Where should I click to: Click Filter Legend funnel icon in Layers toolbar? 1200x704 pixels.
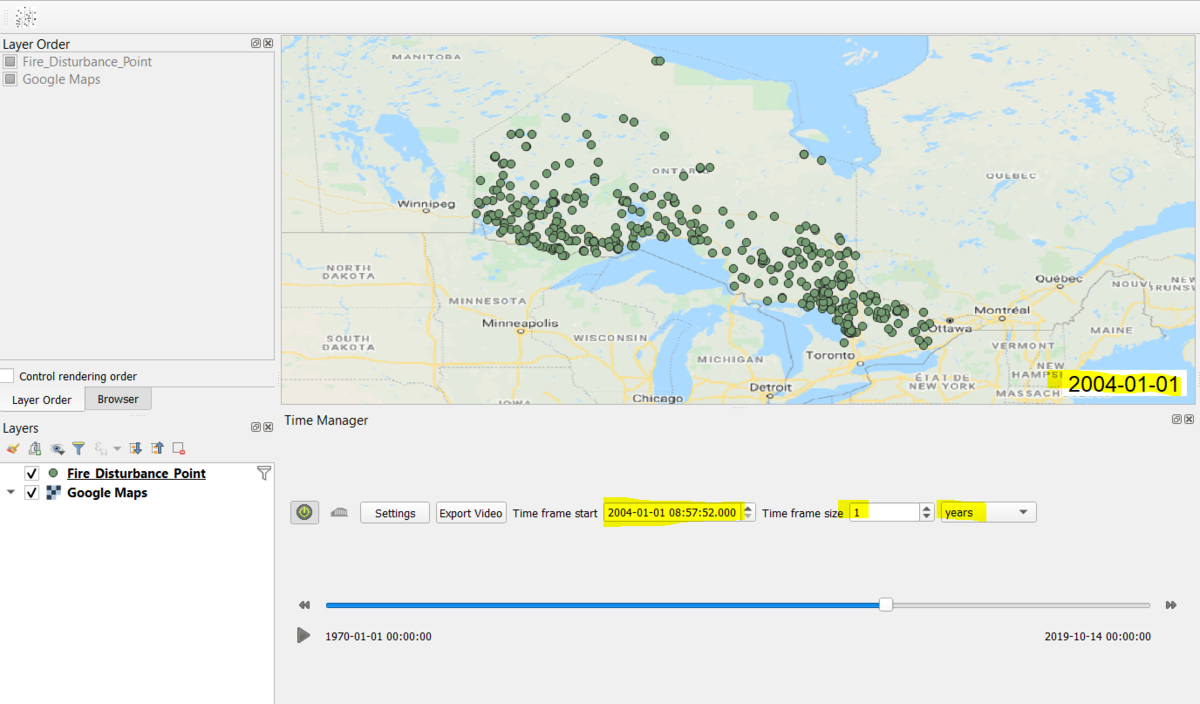coord(78,449)
